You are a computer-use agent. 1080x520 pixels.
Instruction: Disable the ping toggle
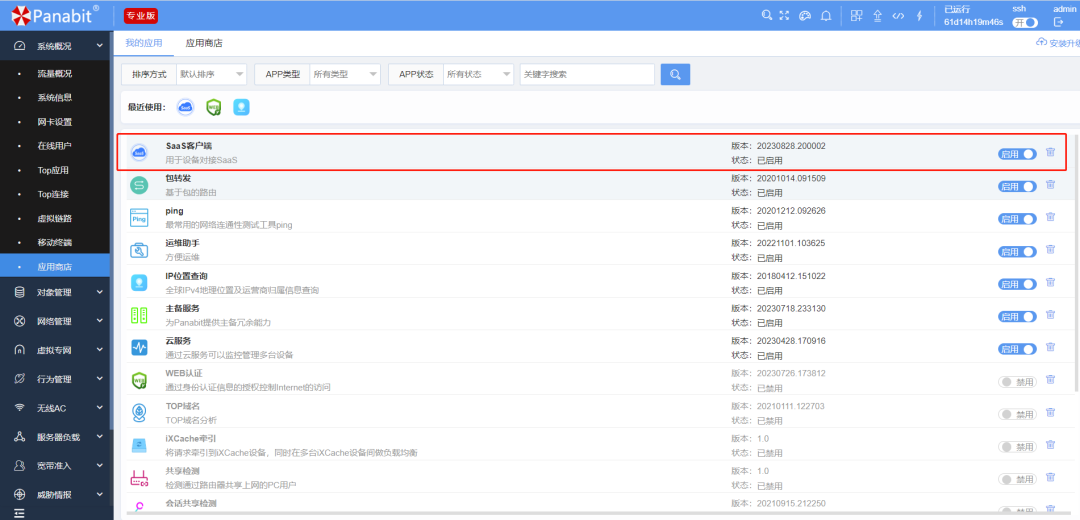[x=1017, y=219]
